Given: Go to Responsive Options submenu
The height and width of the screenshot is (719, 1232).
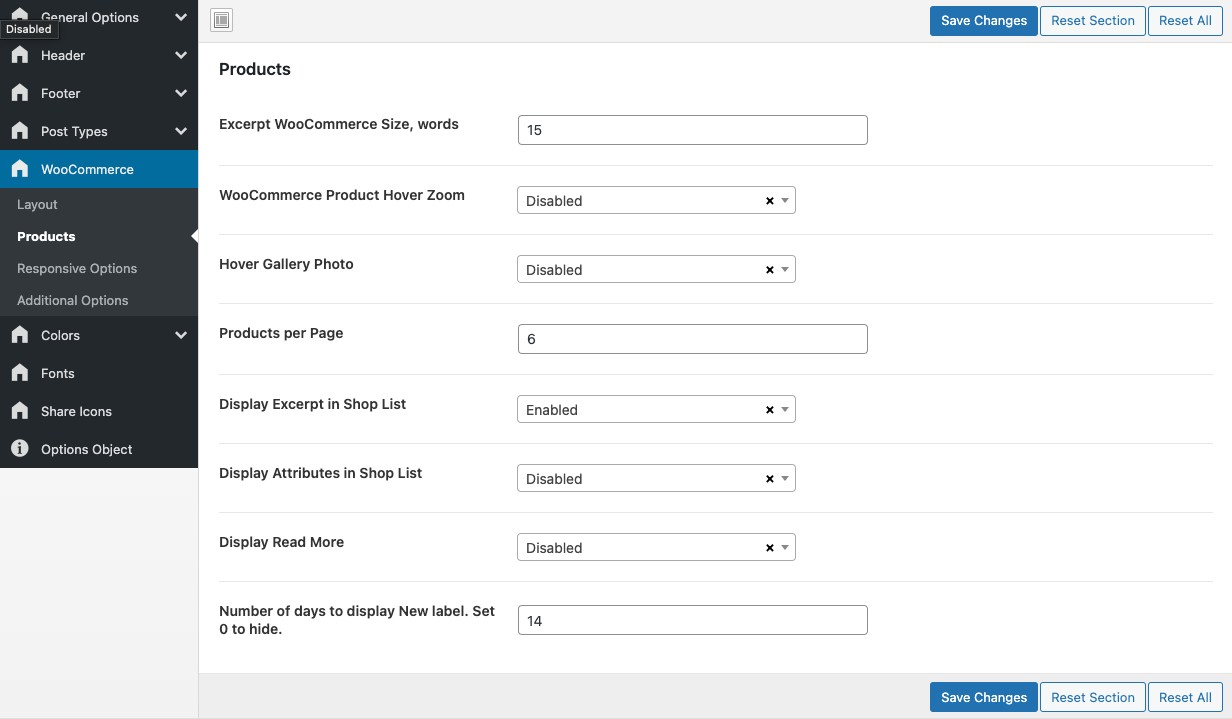Looking at the screenshot, I should [x=99, y=268].
